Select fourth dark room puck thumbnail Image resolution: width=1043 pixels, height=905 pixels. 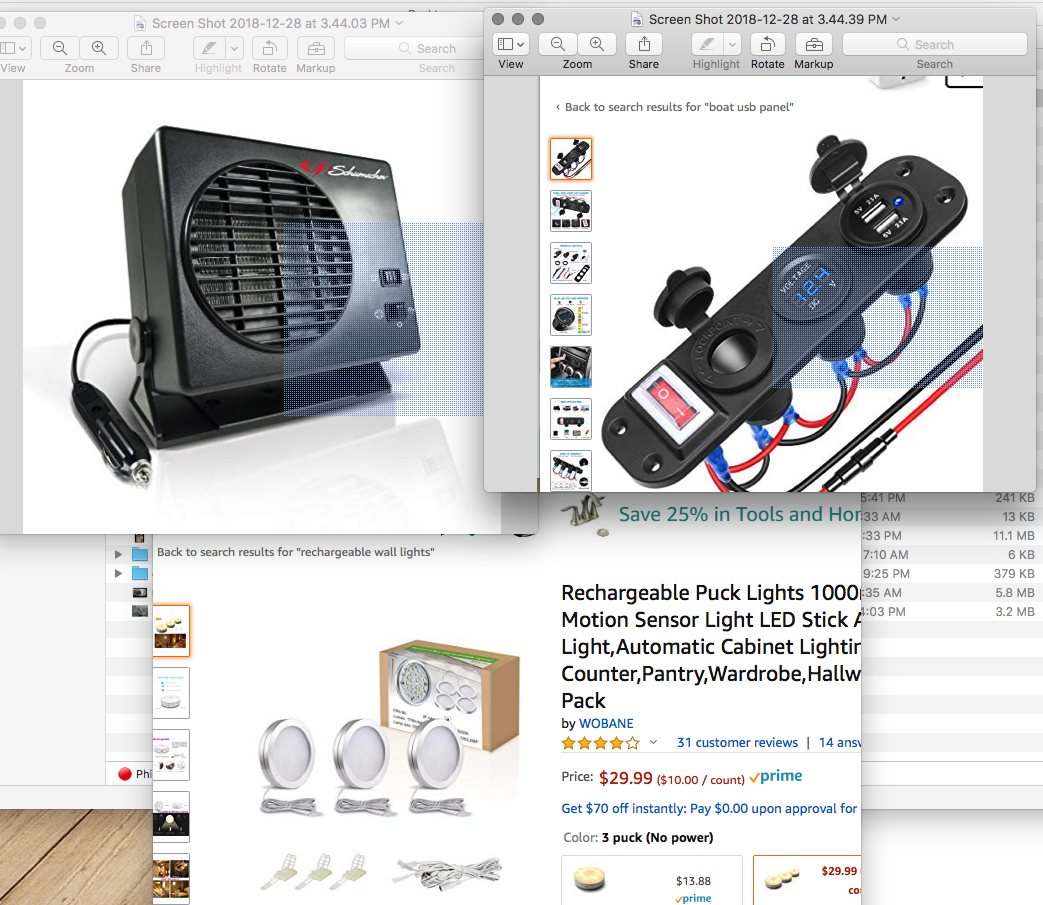(171, 817)
